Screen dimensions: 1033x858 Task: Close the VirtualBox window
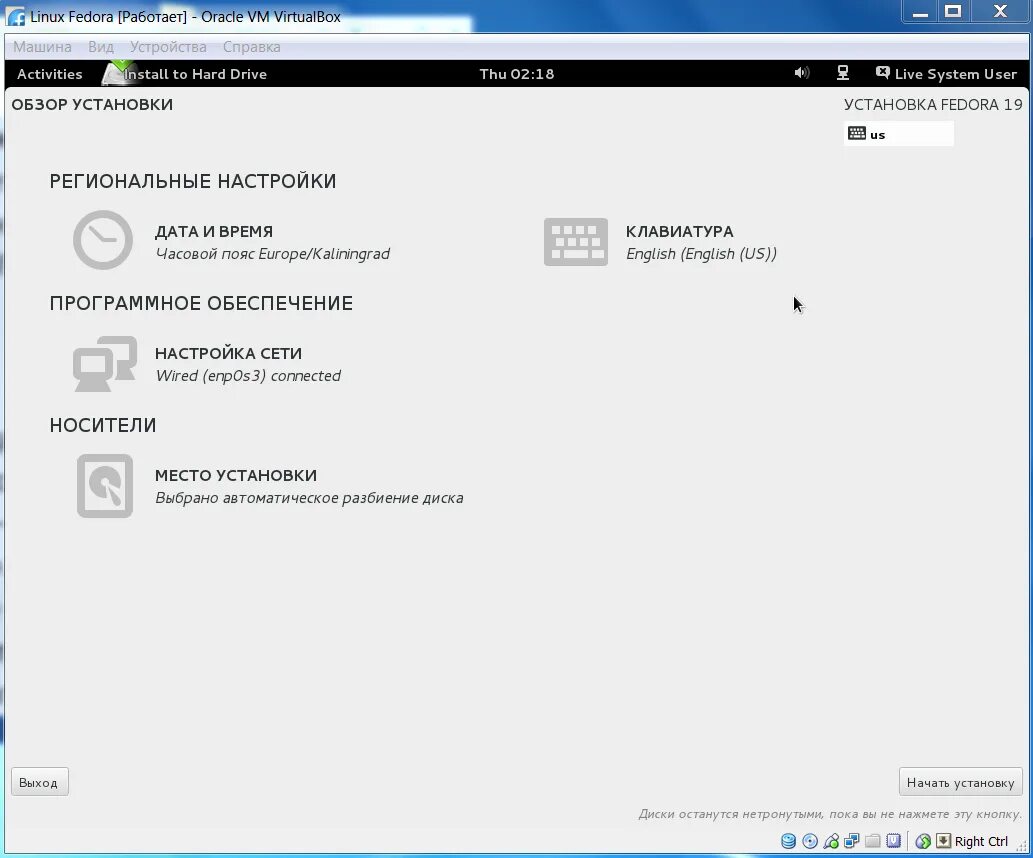click(x=1000, y=12)
